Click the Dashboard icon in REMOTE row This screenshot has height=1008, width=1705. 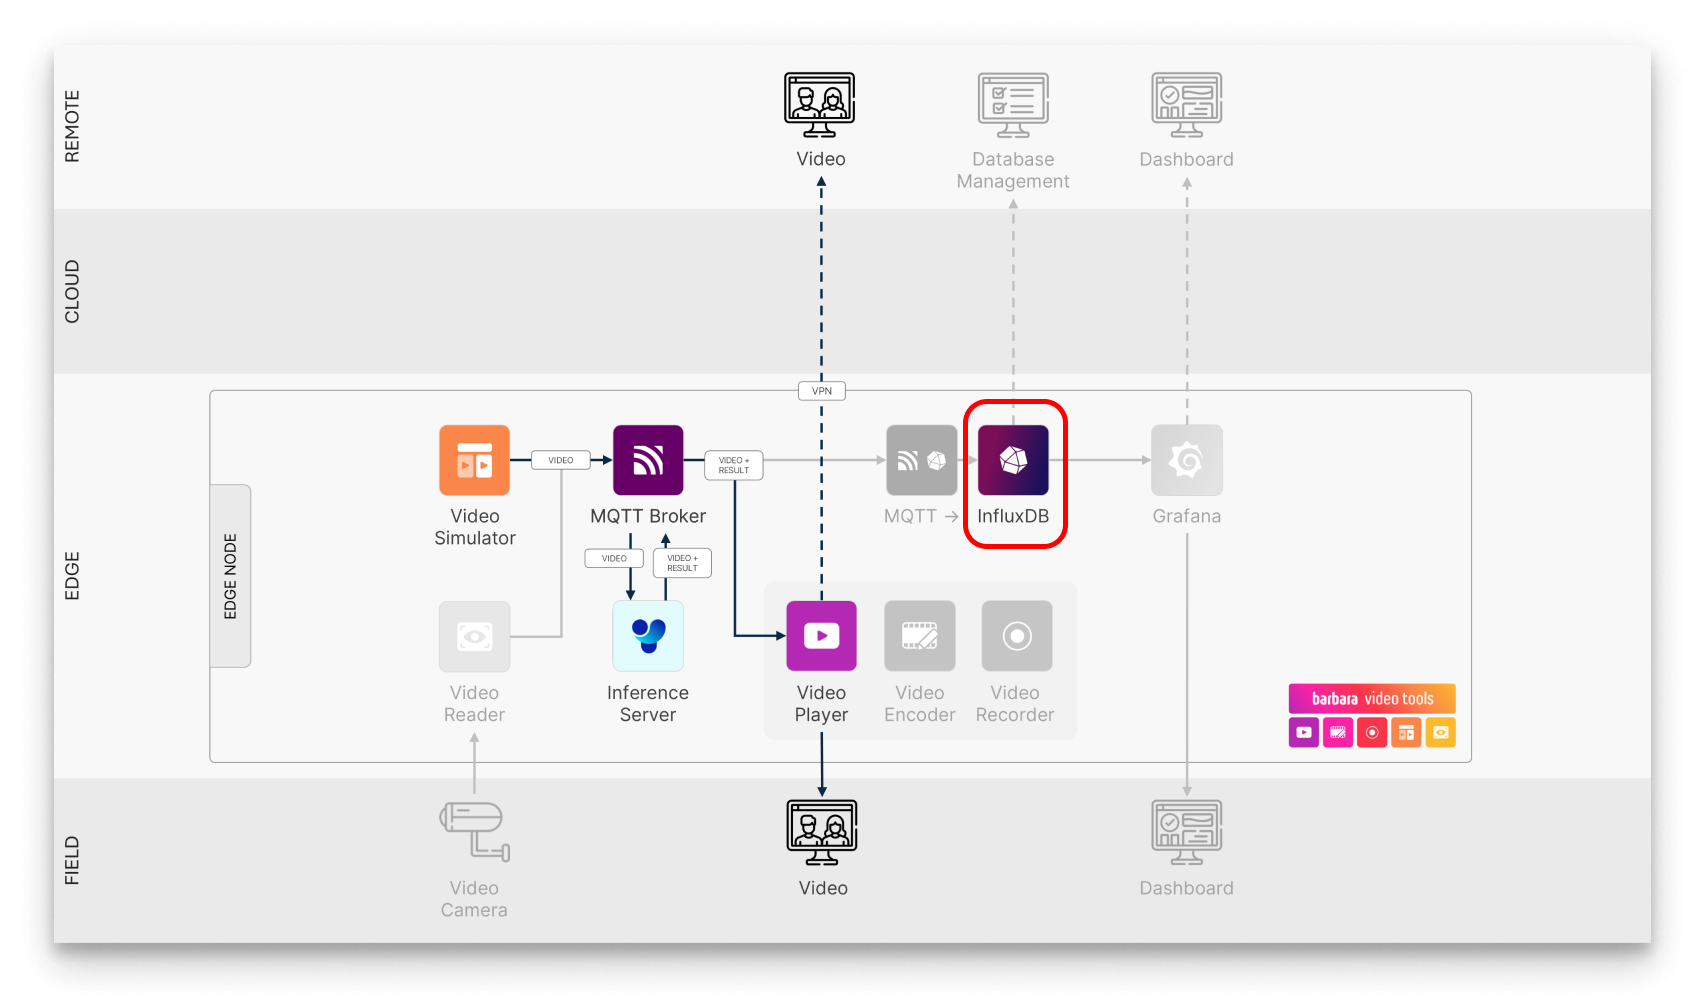(x=1186, y=104)
